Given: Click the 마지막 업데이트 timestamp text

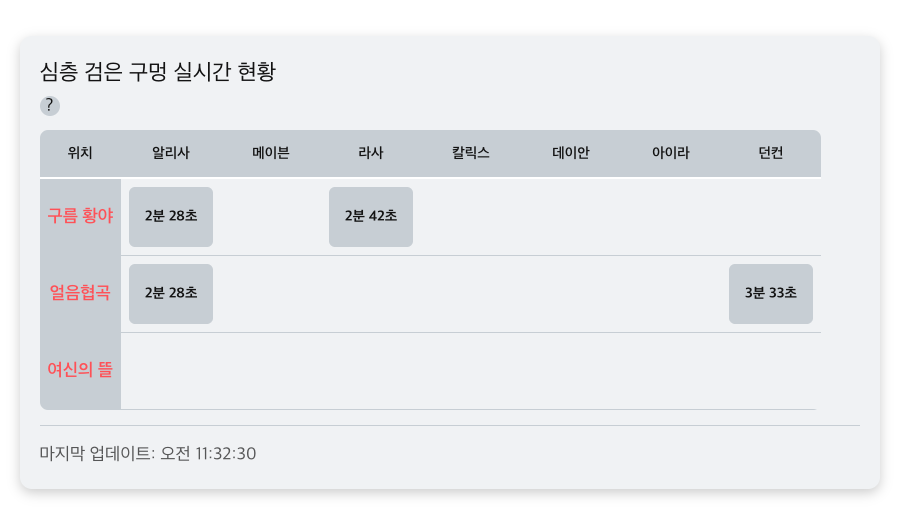Looking at the screenshot, I should (148, 453).
